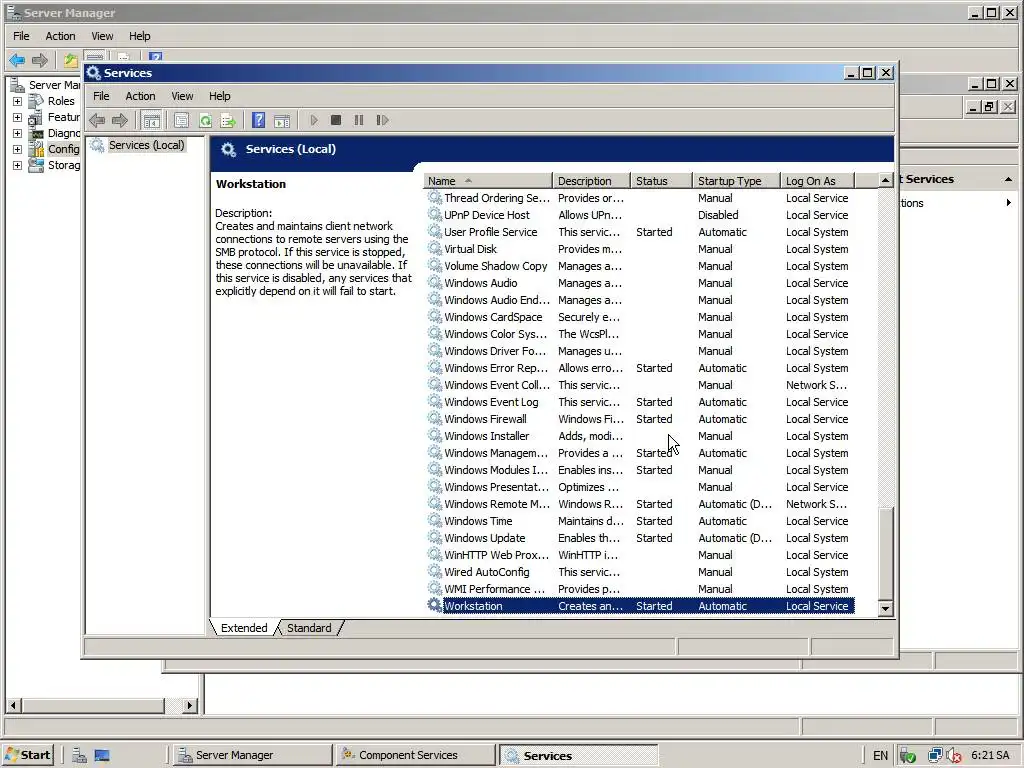Click Forward arrow in Services toolbar
Viewport: 1024px width, 768px height.
(120, 120)
